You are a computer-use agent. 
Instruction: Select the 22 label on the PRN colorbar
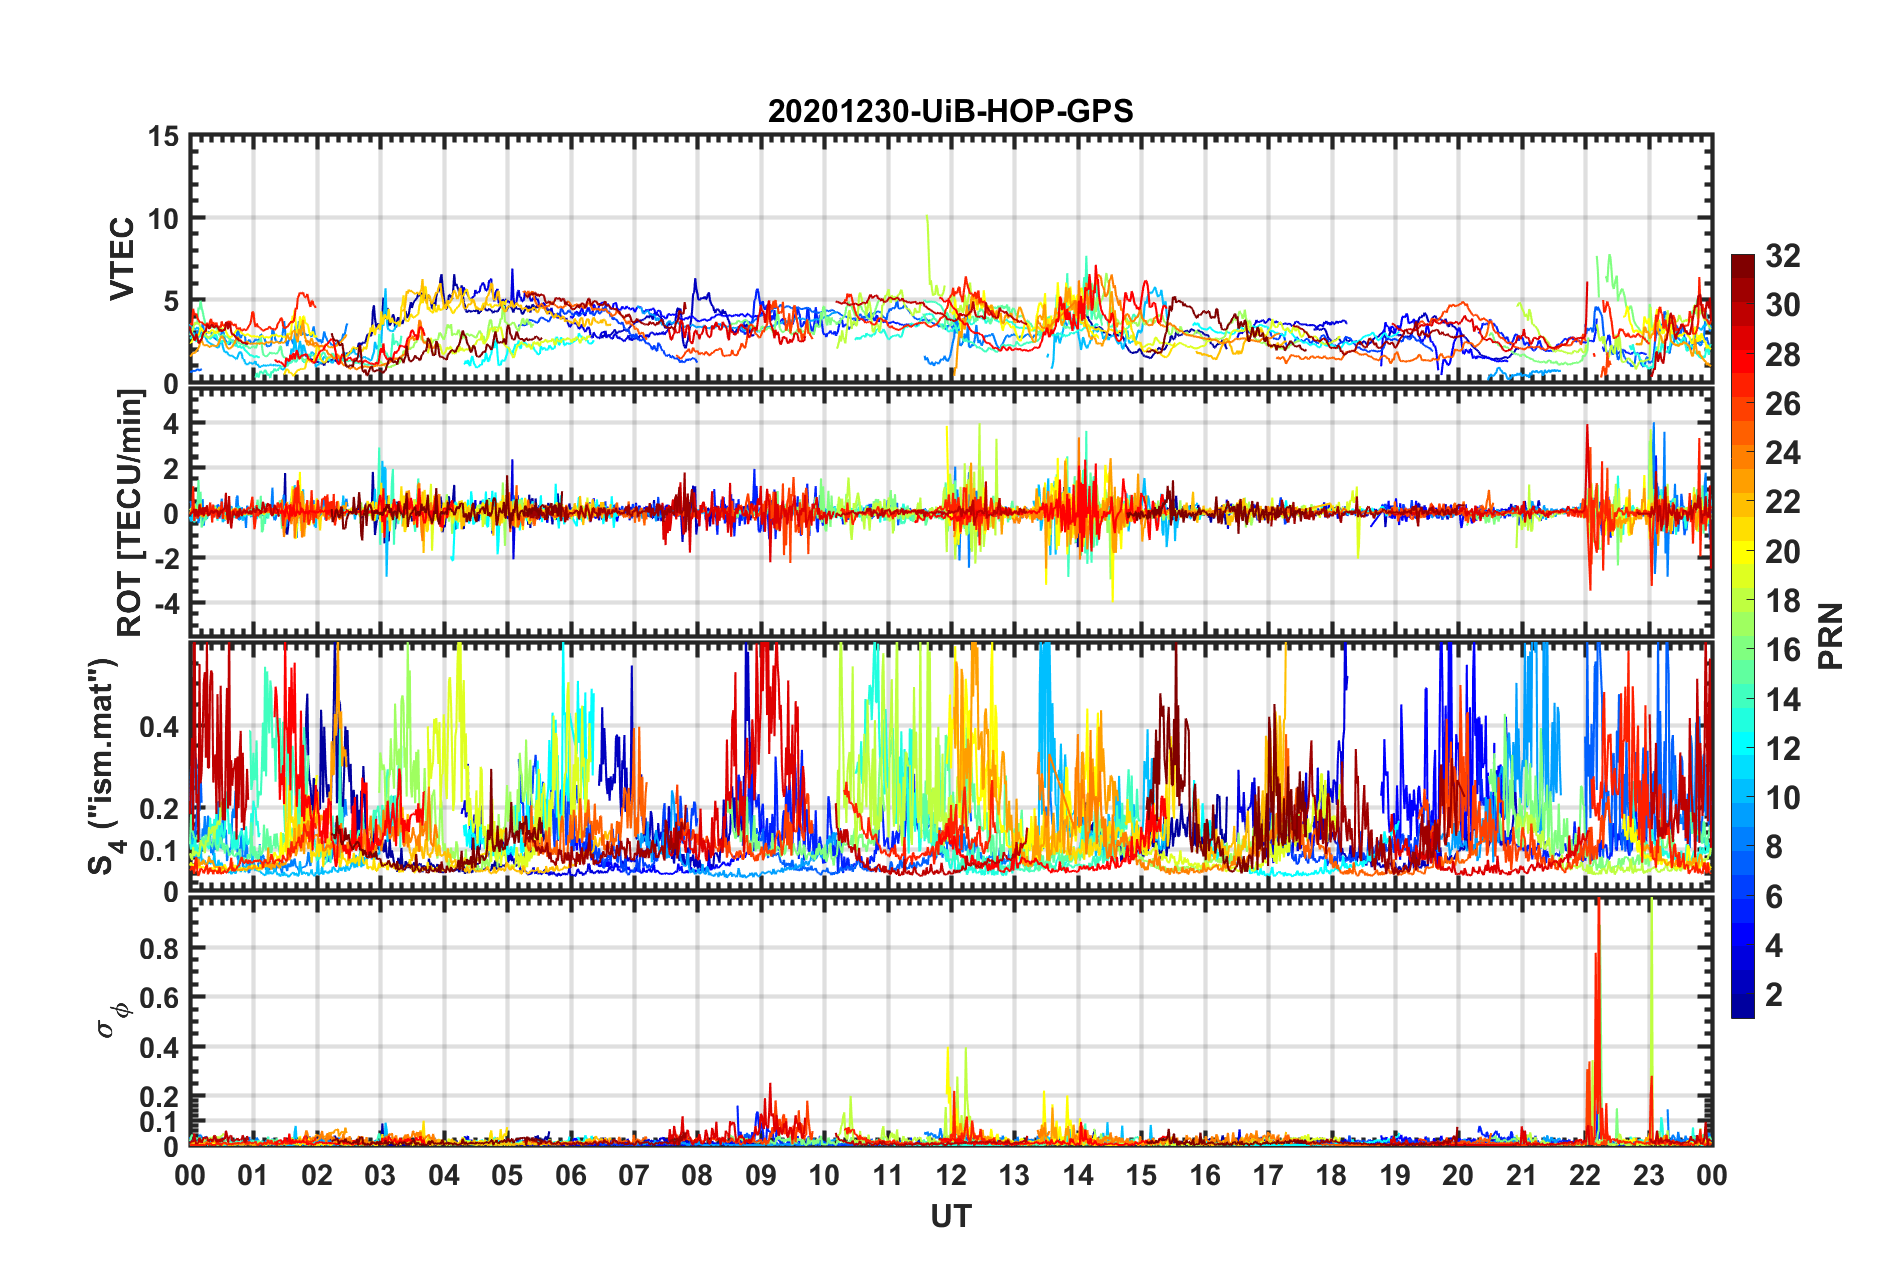pos(1782,502)
